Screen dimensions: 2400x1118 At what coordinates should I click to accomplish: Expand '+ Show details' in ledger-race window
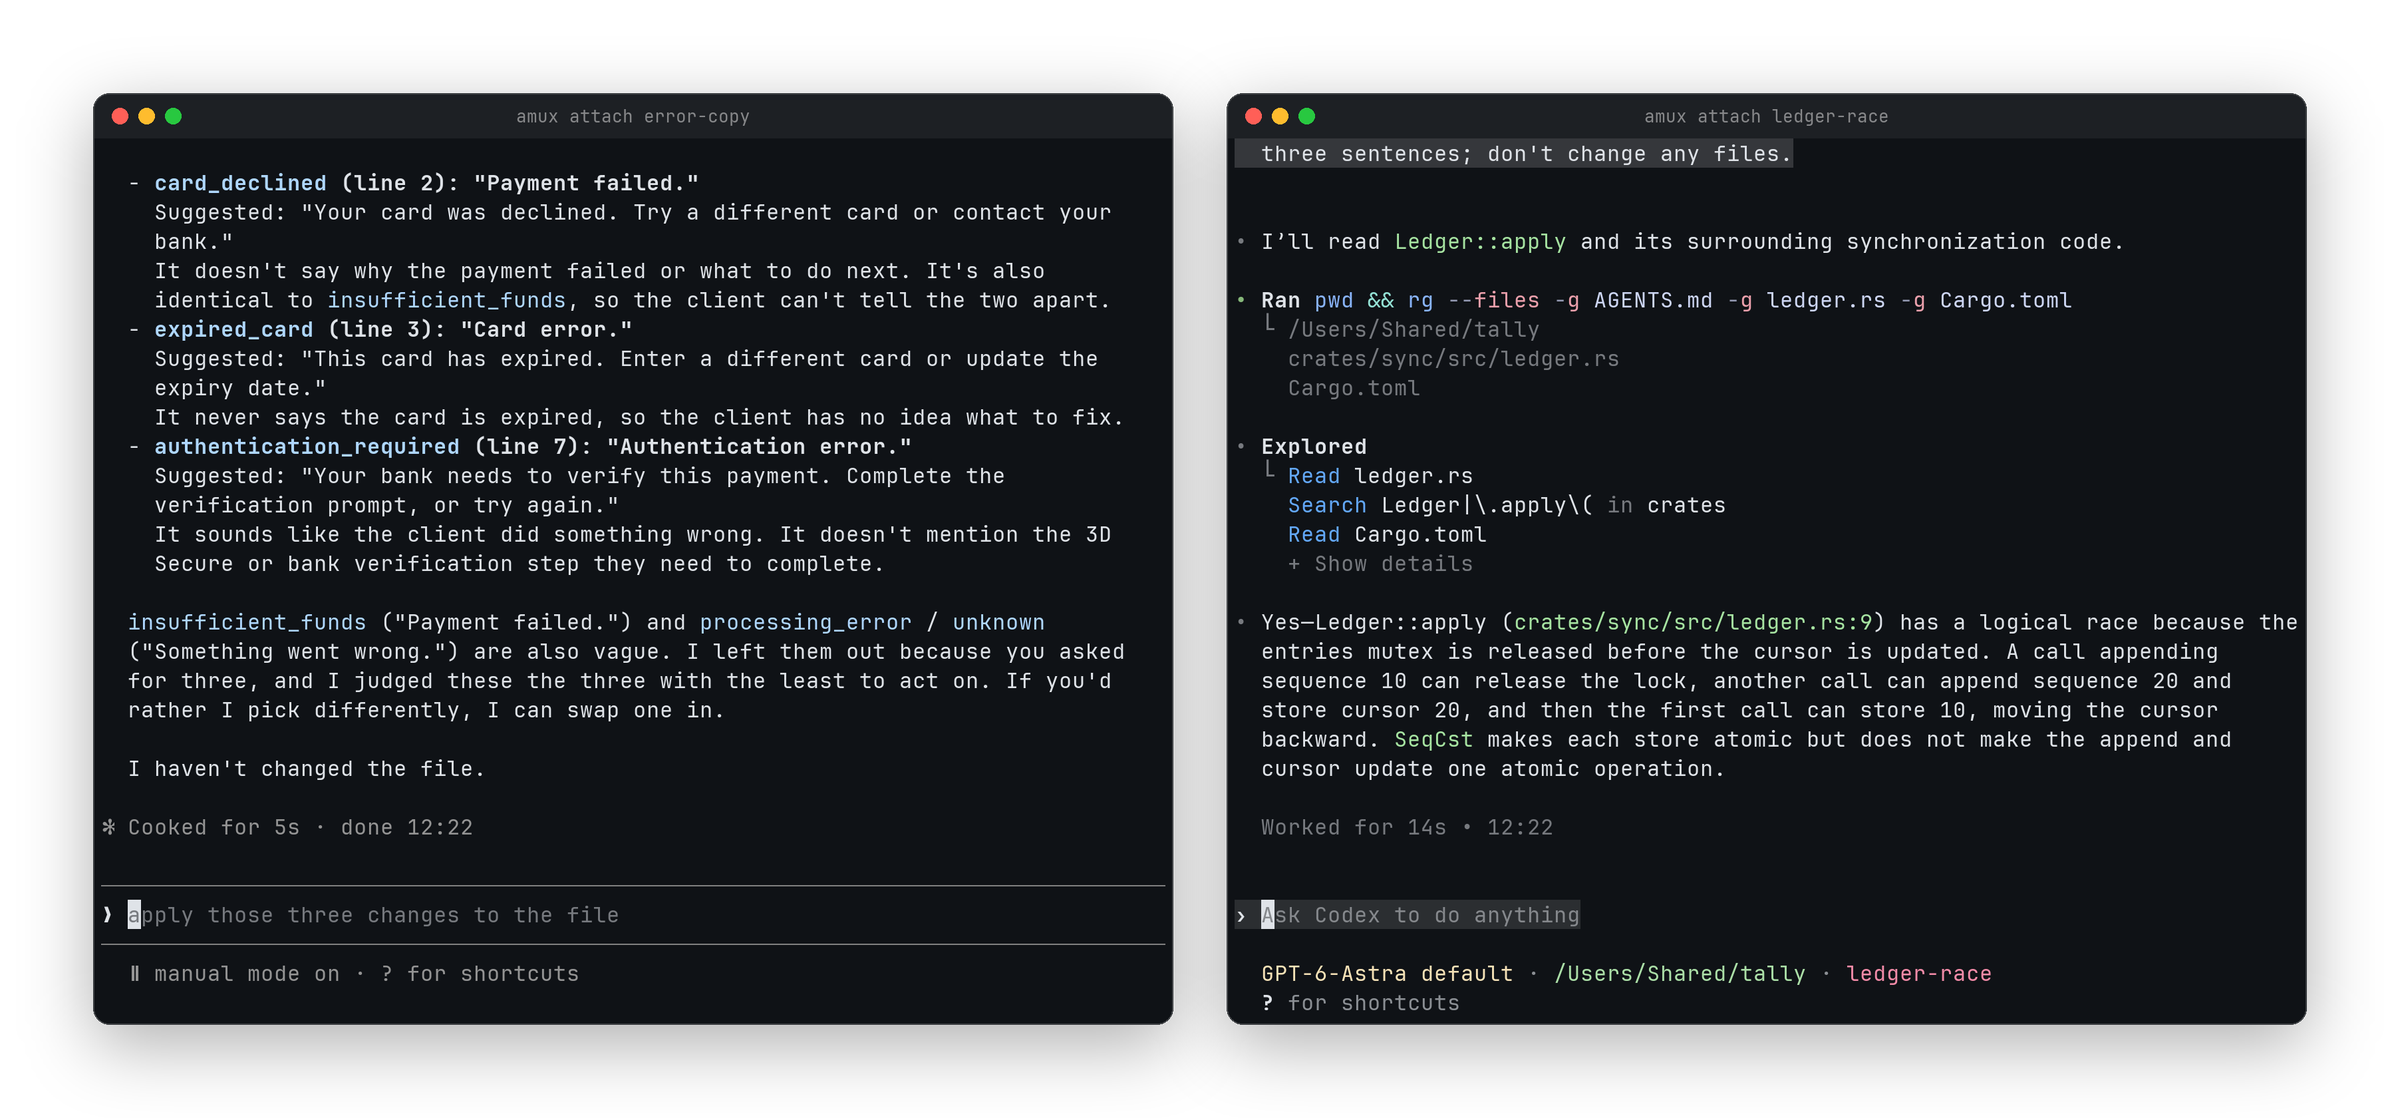[1380, 564]
